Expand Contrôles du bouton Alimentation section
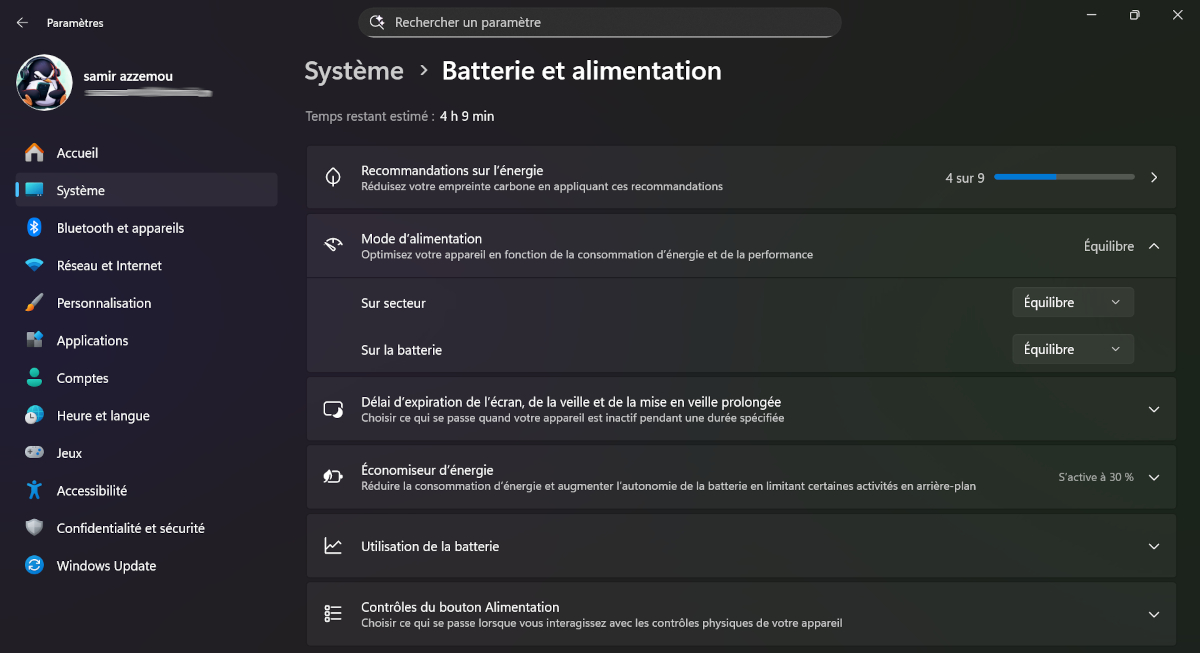The height and width of the screenshot is (653, 1200). 1154,614
